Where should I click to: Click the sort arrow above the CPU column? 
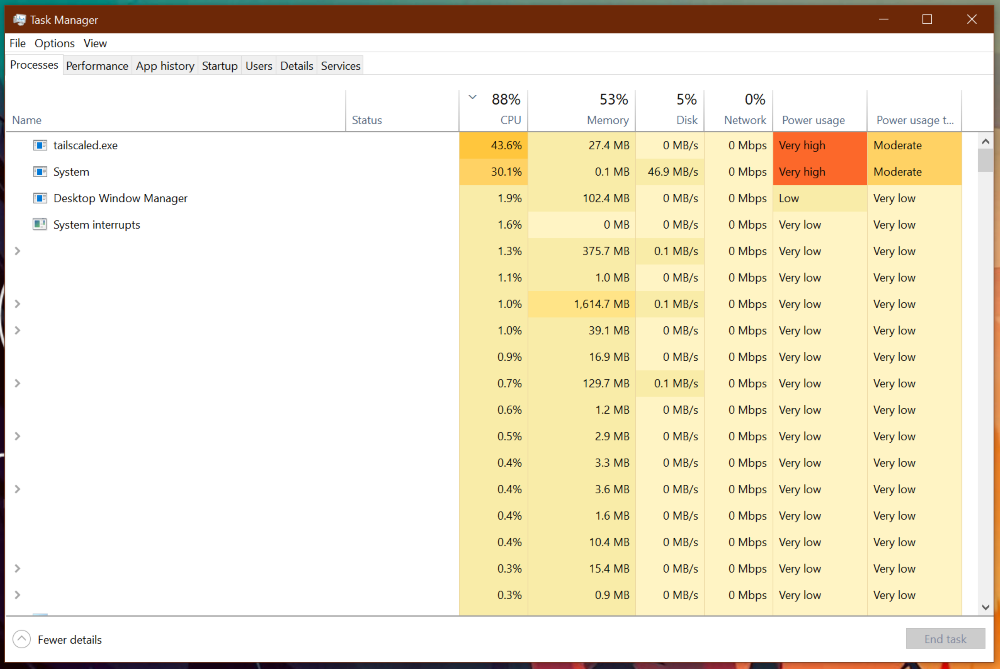[x=471, y=98]
